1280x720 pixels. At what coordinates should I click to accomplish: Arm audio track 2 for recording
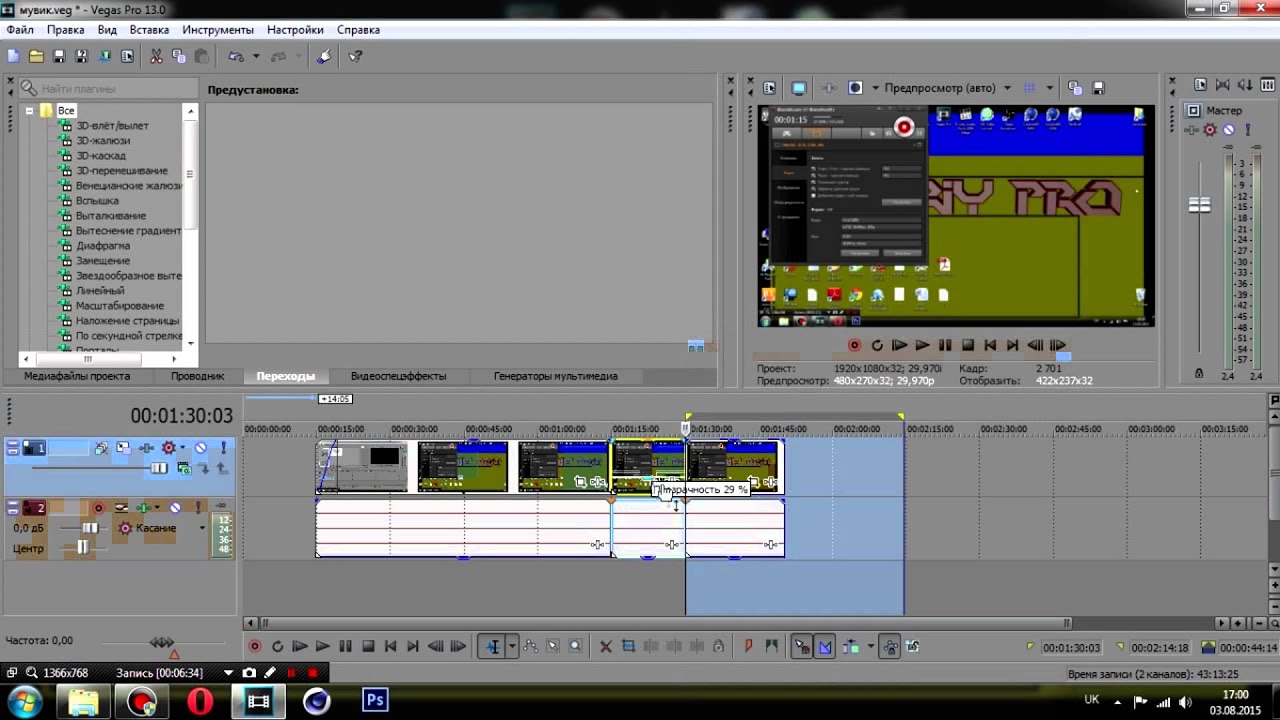point(99,508)
